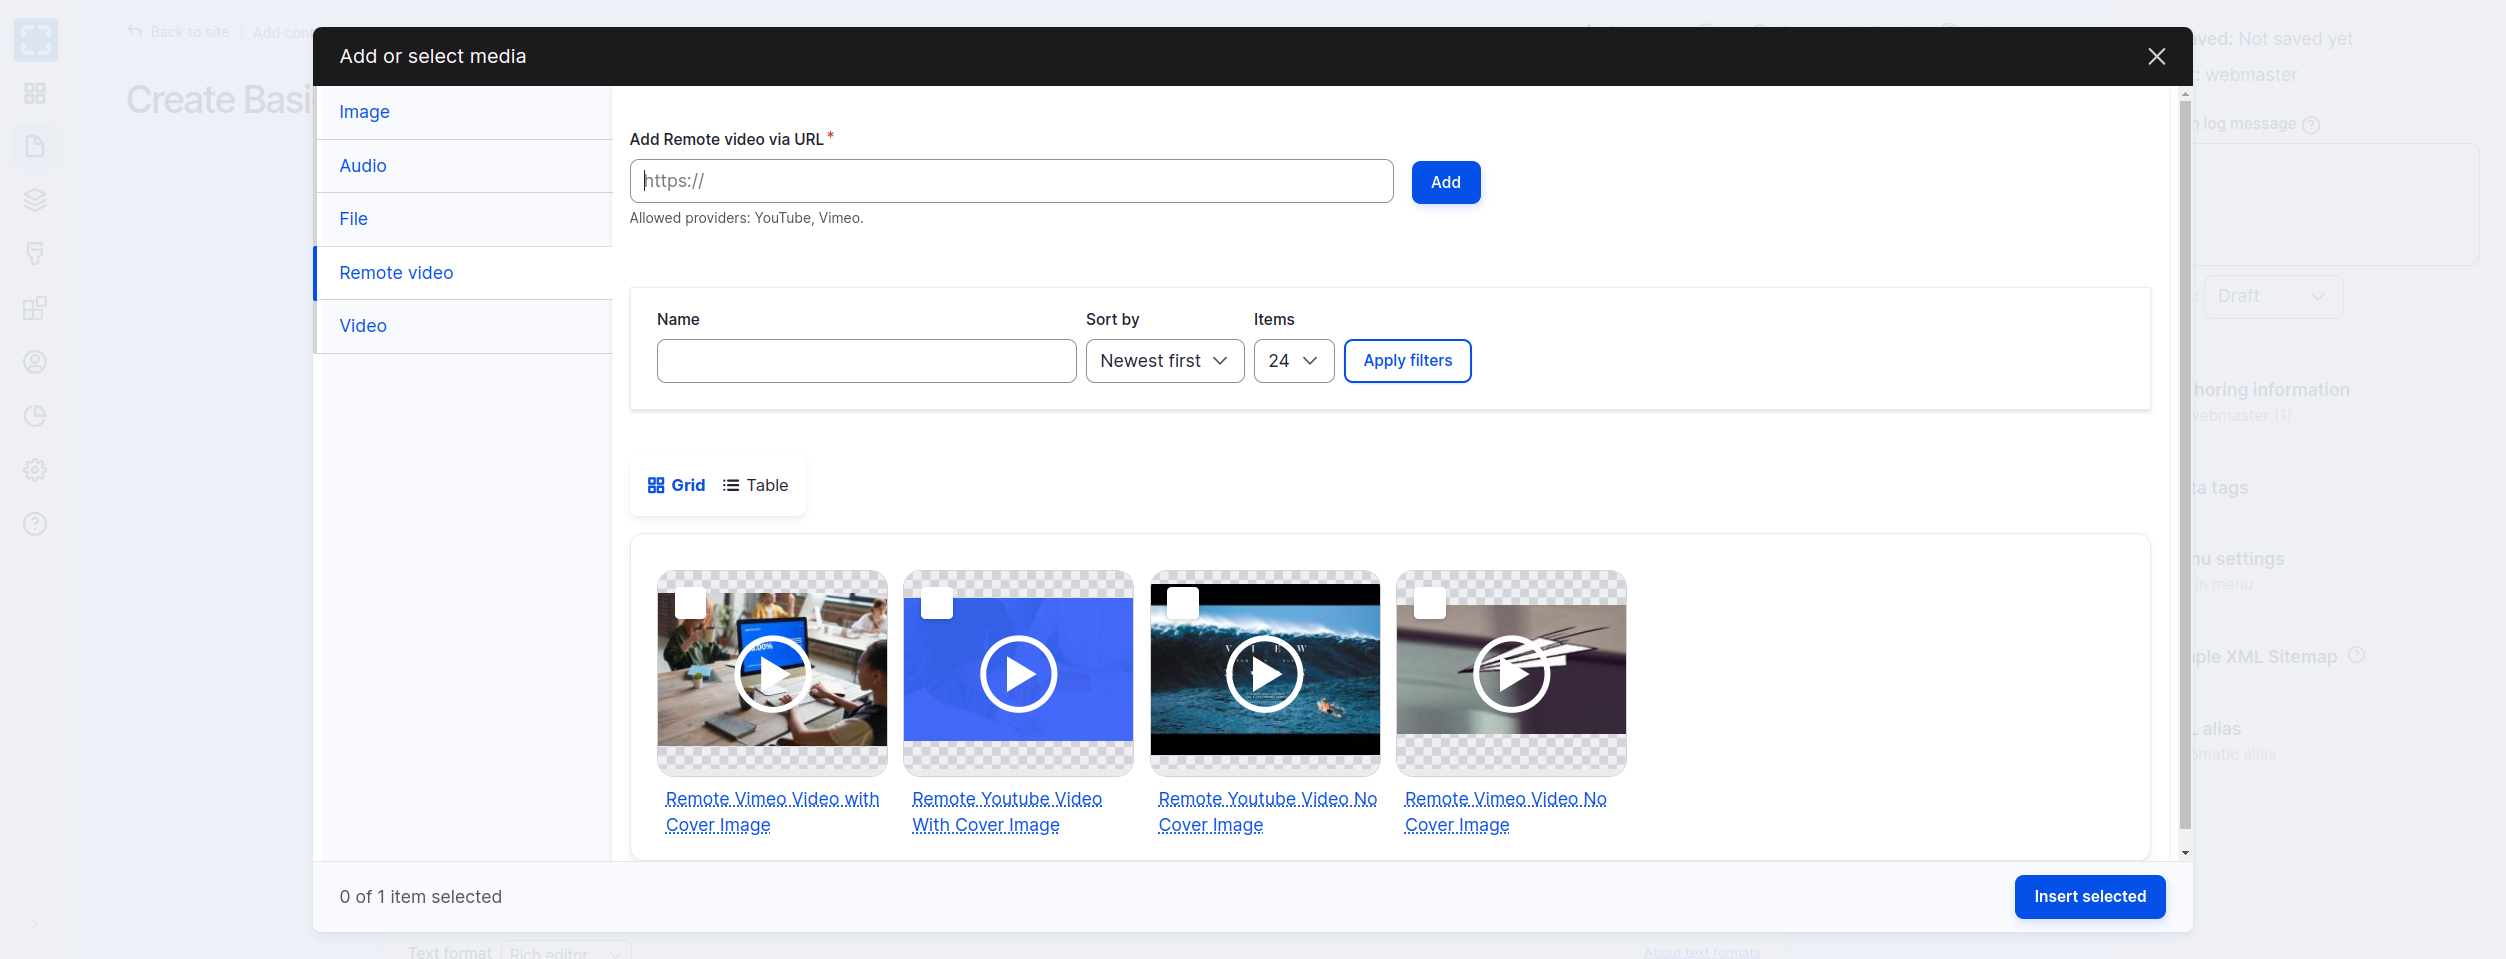Click the remote video URL input field
Image resolution: width=2506 pixels, height=959 pixels.
(x=1010, y=181)
